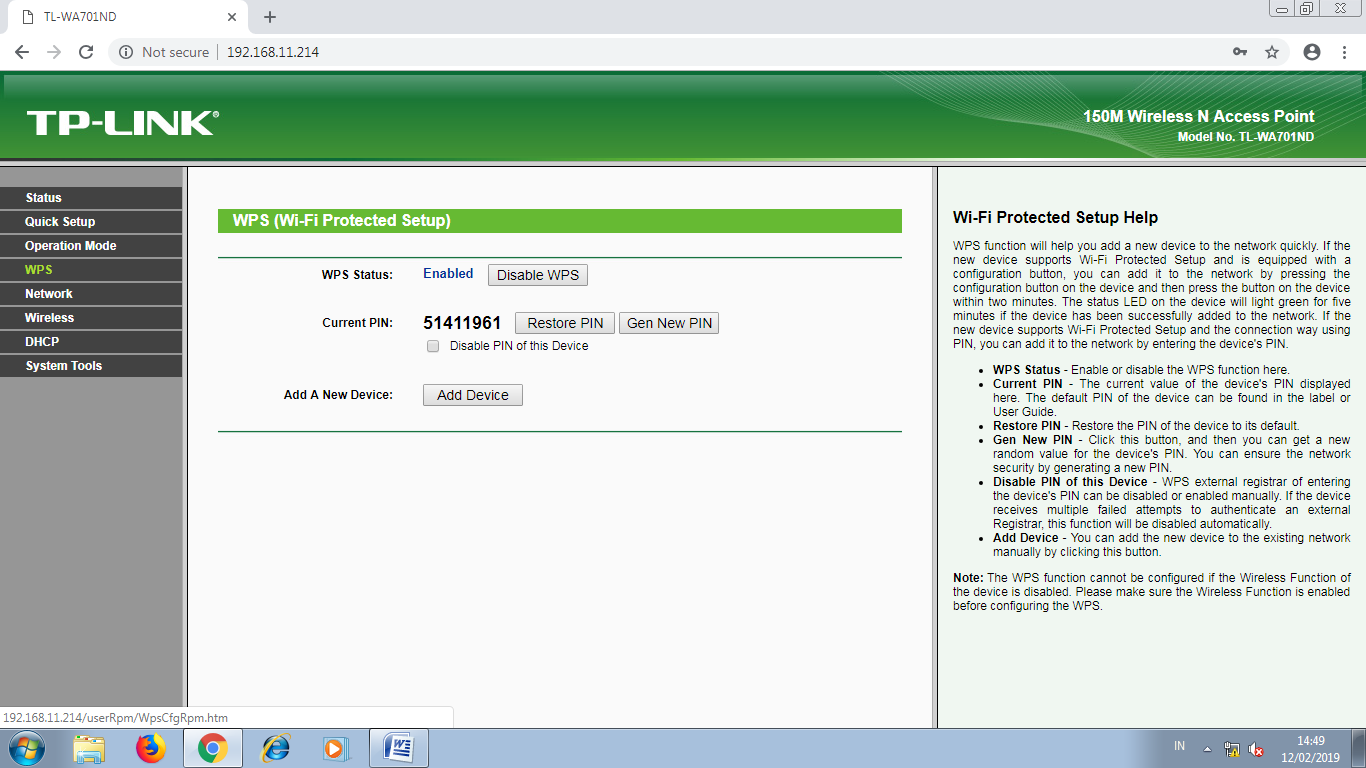
Task: Open the Chrome three-dot menu
Action: click(1344, 52)
